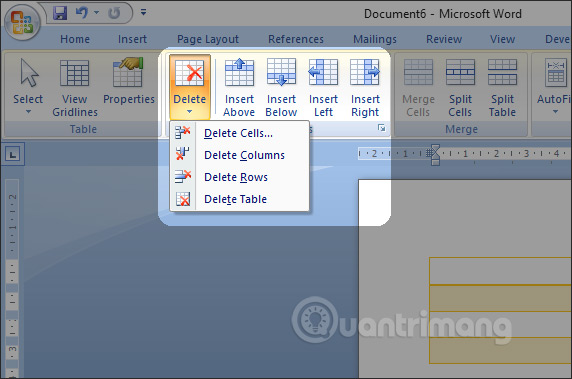Toggle View Gridlines for the table
Image resolution: width=572 pixels, height=379 pixels.
tap(75, 88)
